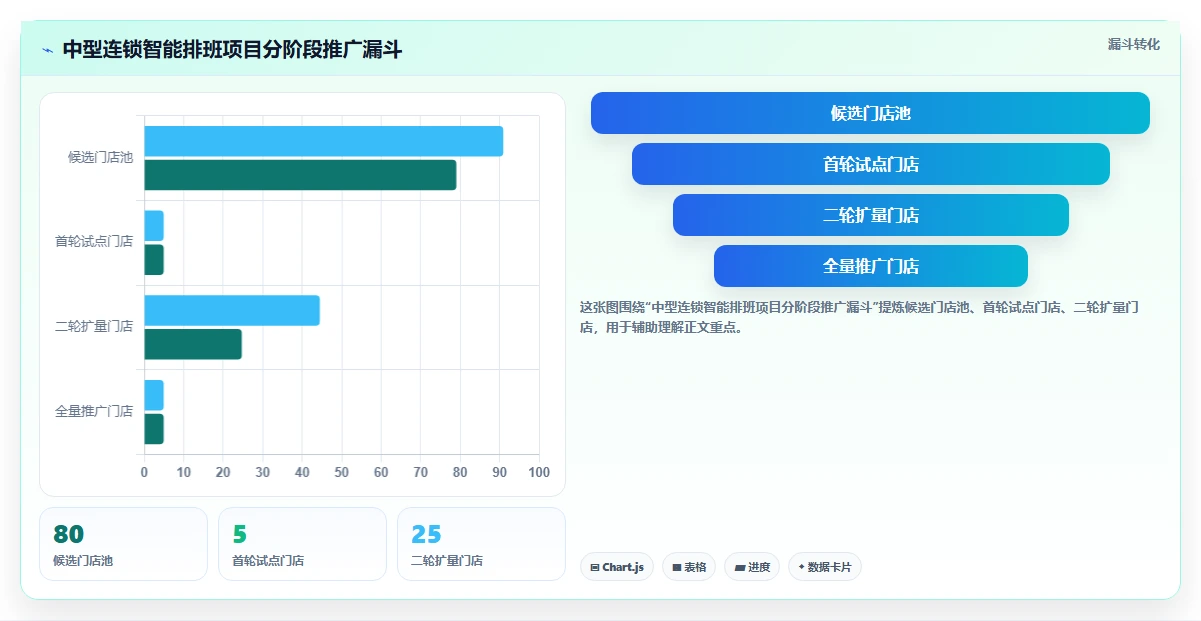Click the light blue 二轮扩量门店 bar
This screenshot has width=1201, height=621.
click(232, 310)
